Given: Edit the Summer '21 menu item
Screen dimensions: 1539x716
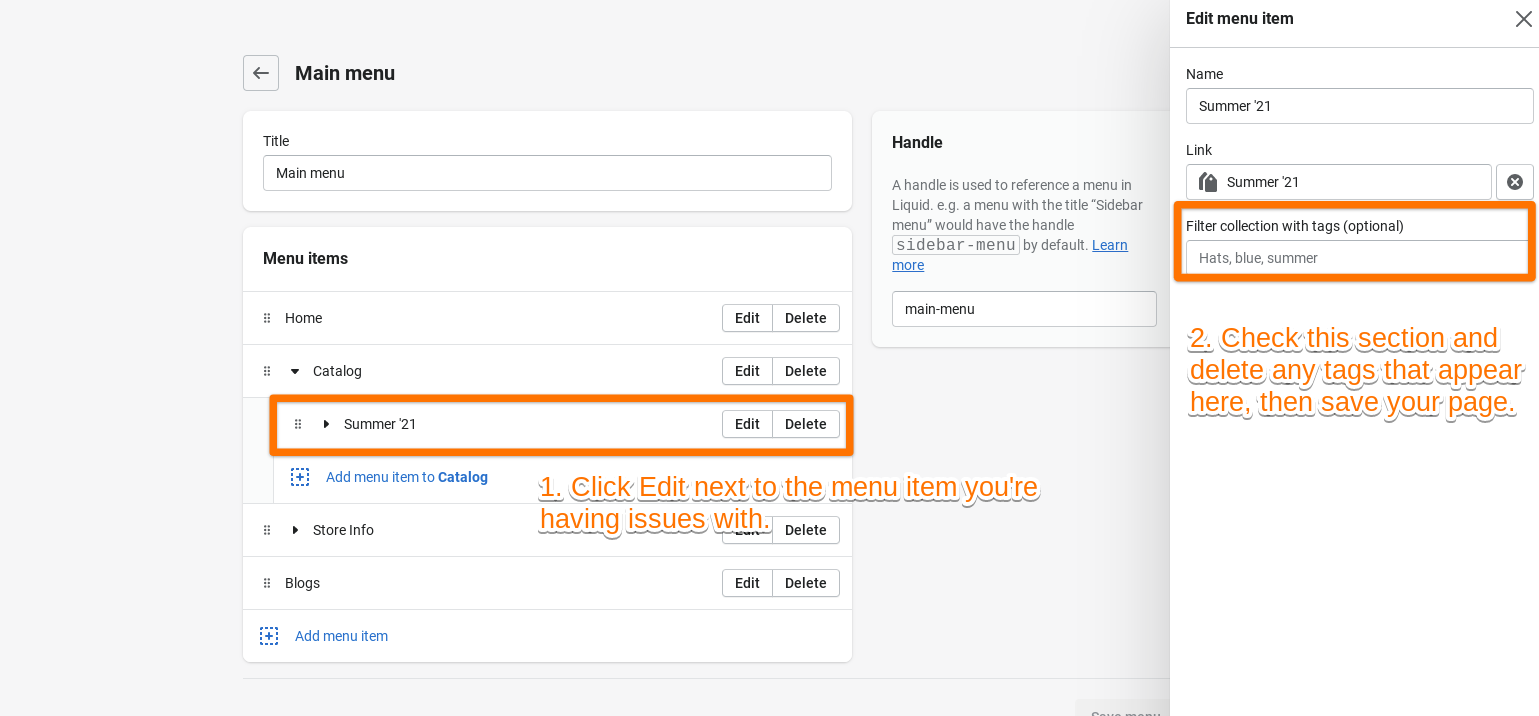Looking at the screenshot, I should click(747, 424).
